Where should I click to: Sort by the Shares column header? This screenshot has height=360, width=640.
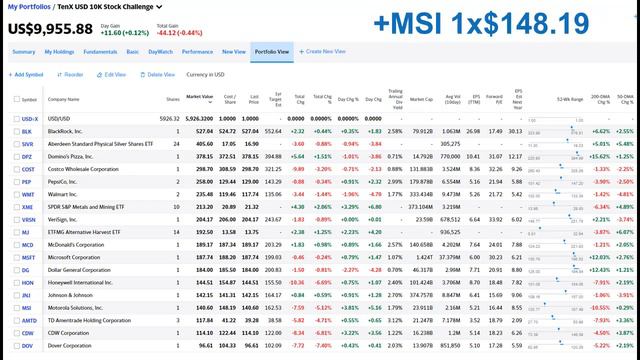(173, 99)
